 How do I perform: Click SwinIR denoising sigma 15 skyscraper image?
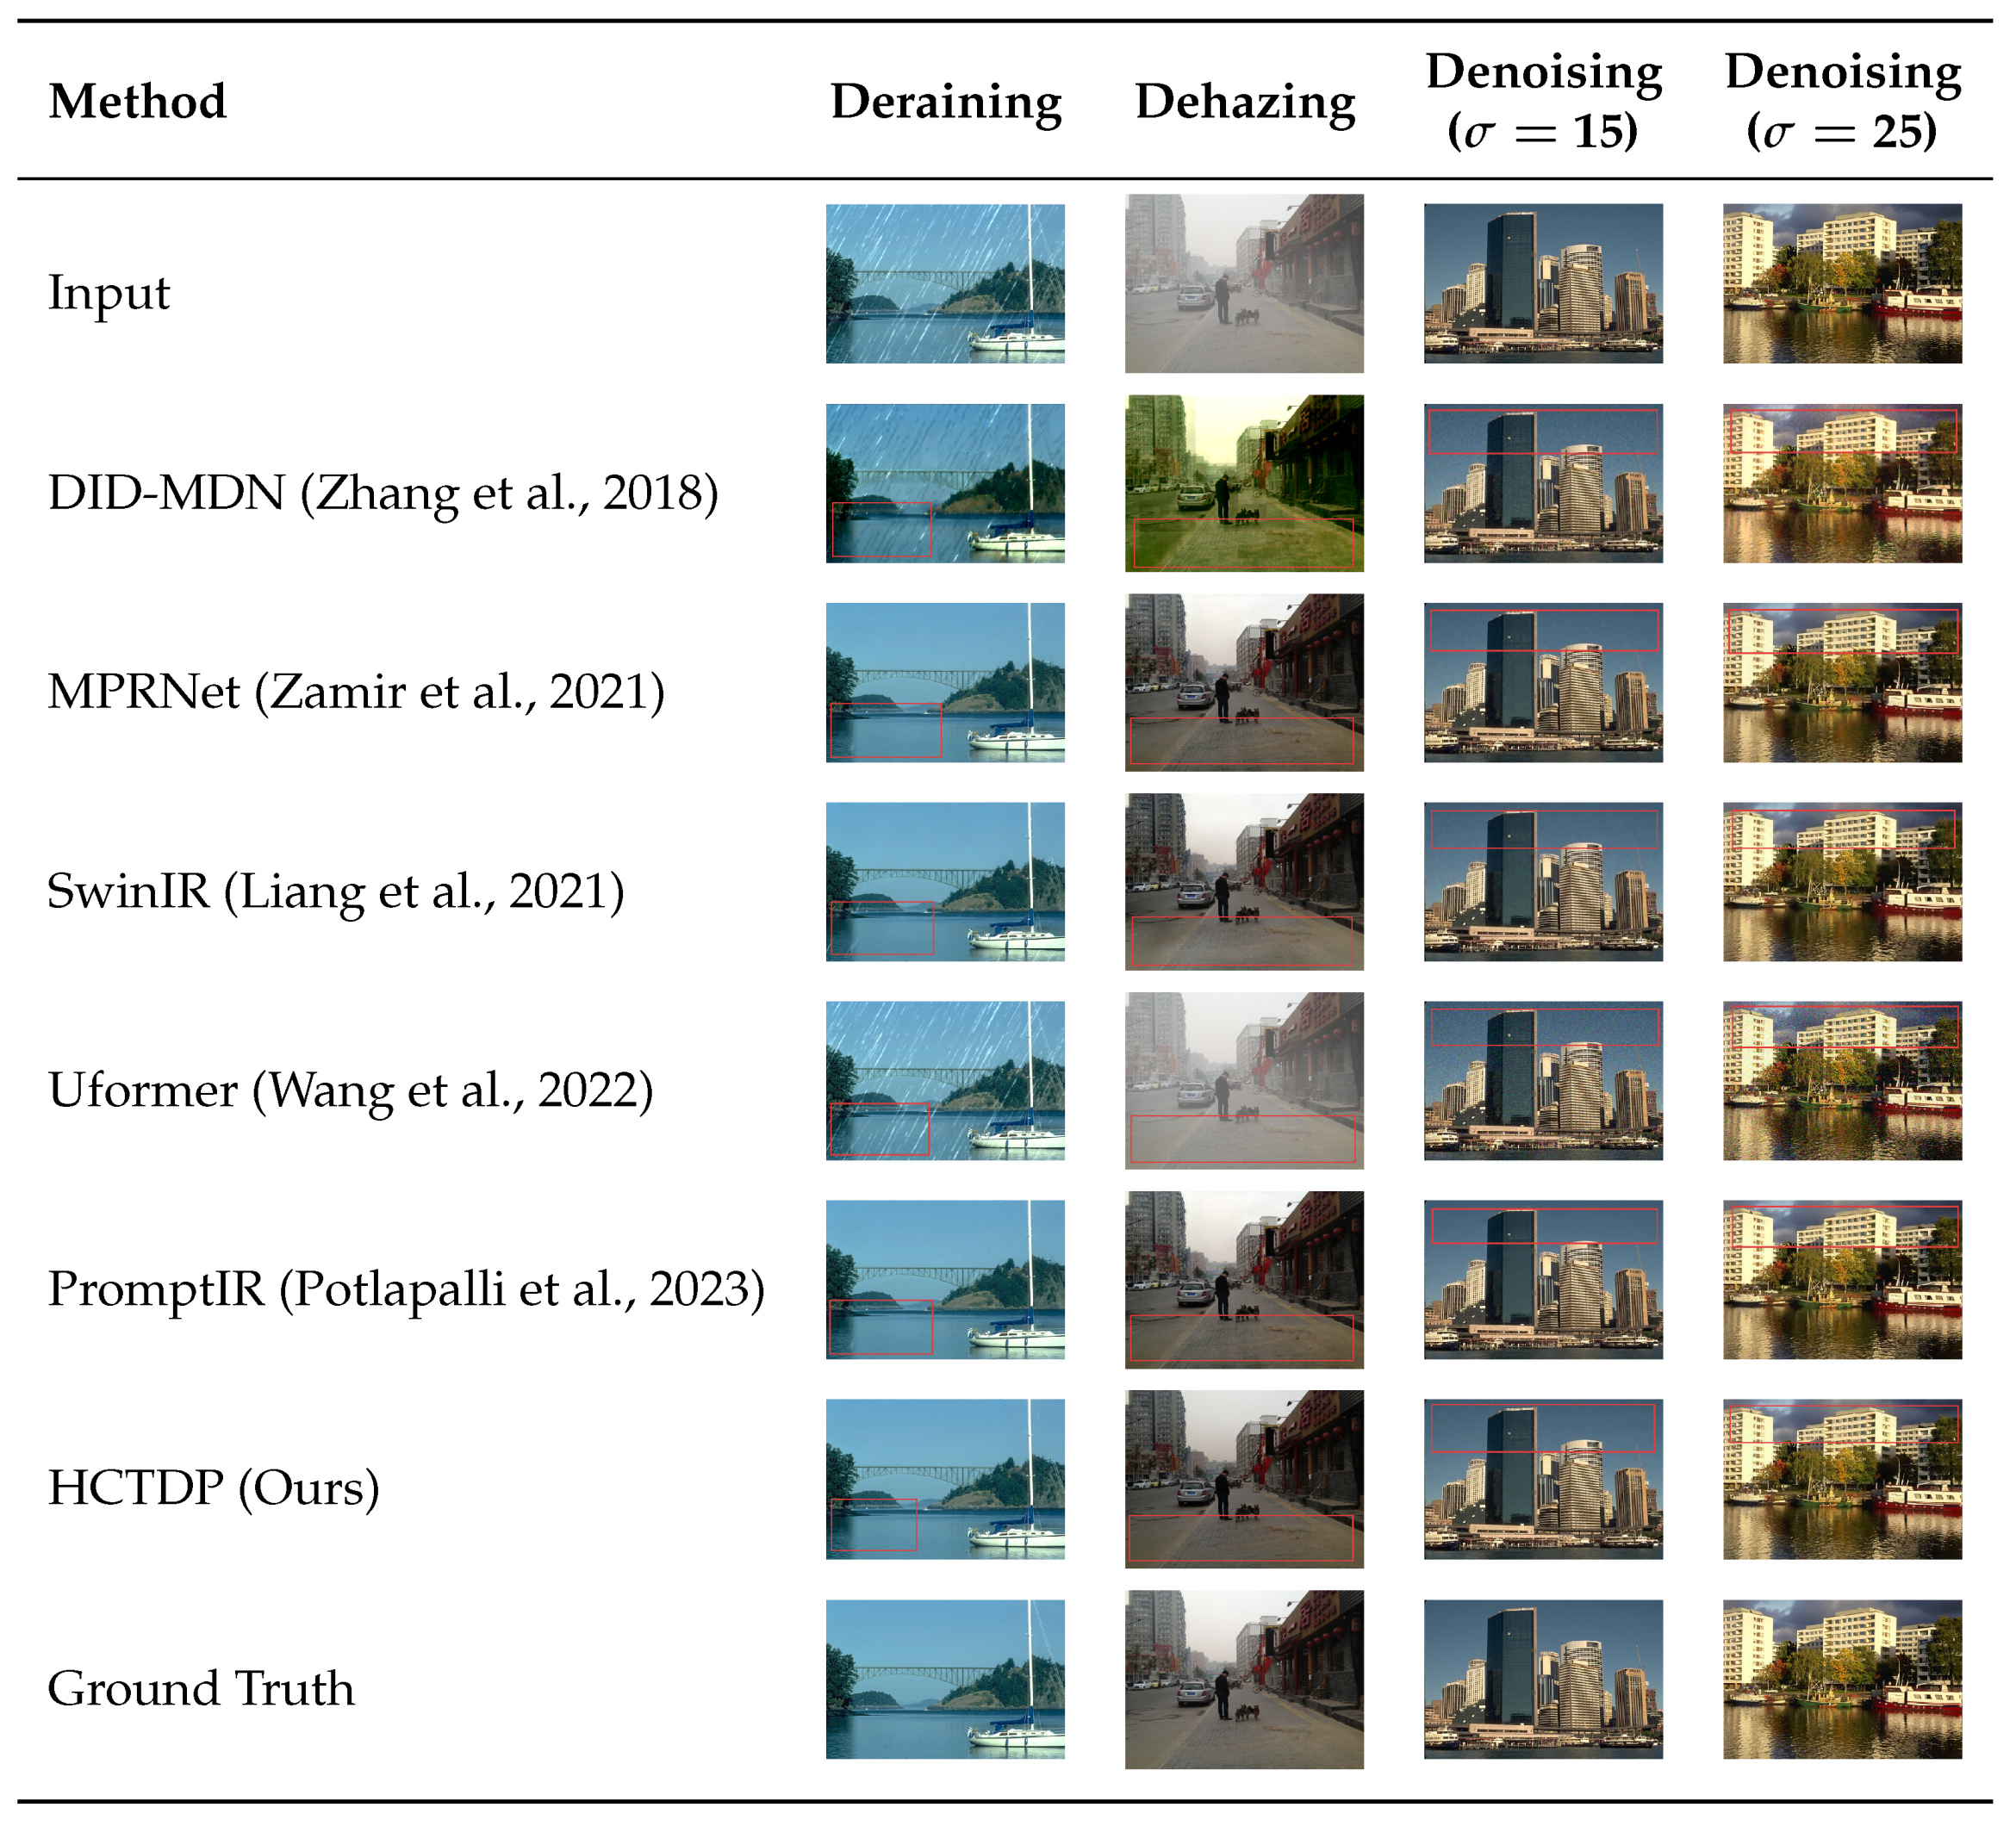pyautogui.click(x=1542, y=881)
